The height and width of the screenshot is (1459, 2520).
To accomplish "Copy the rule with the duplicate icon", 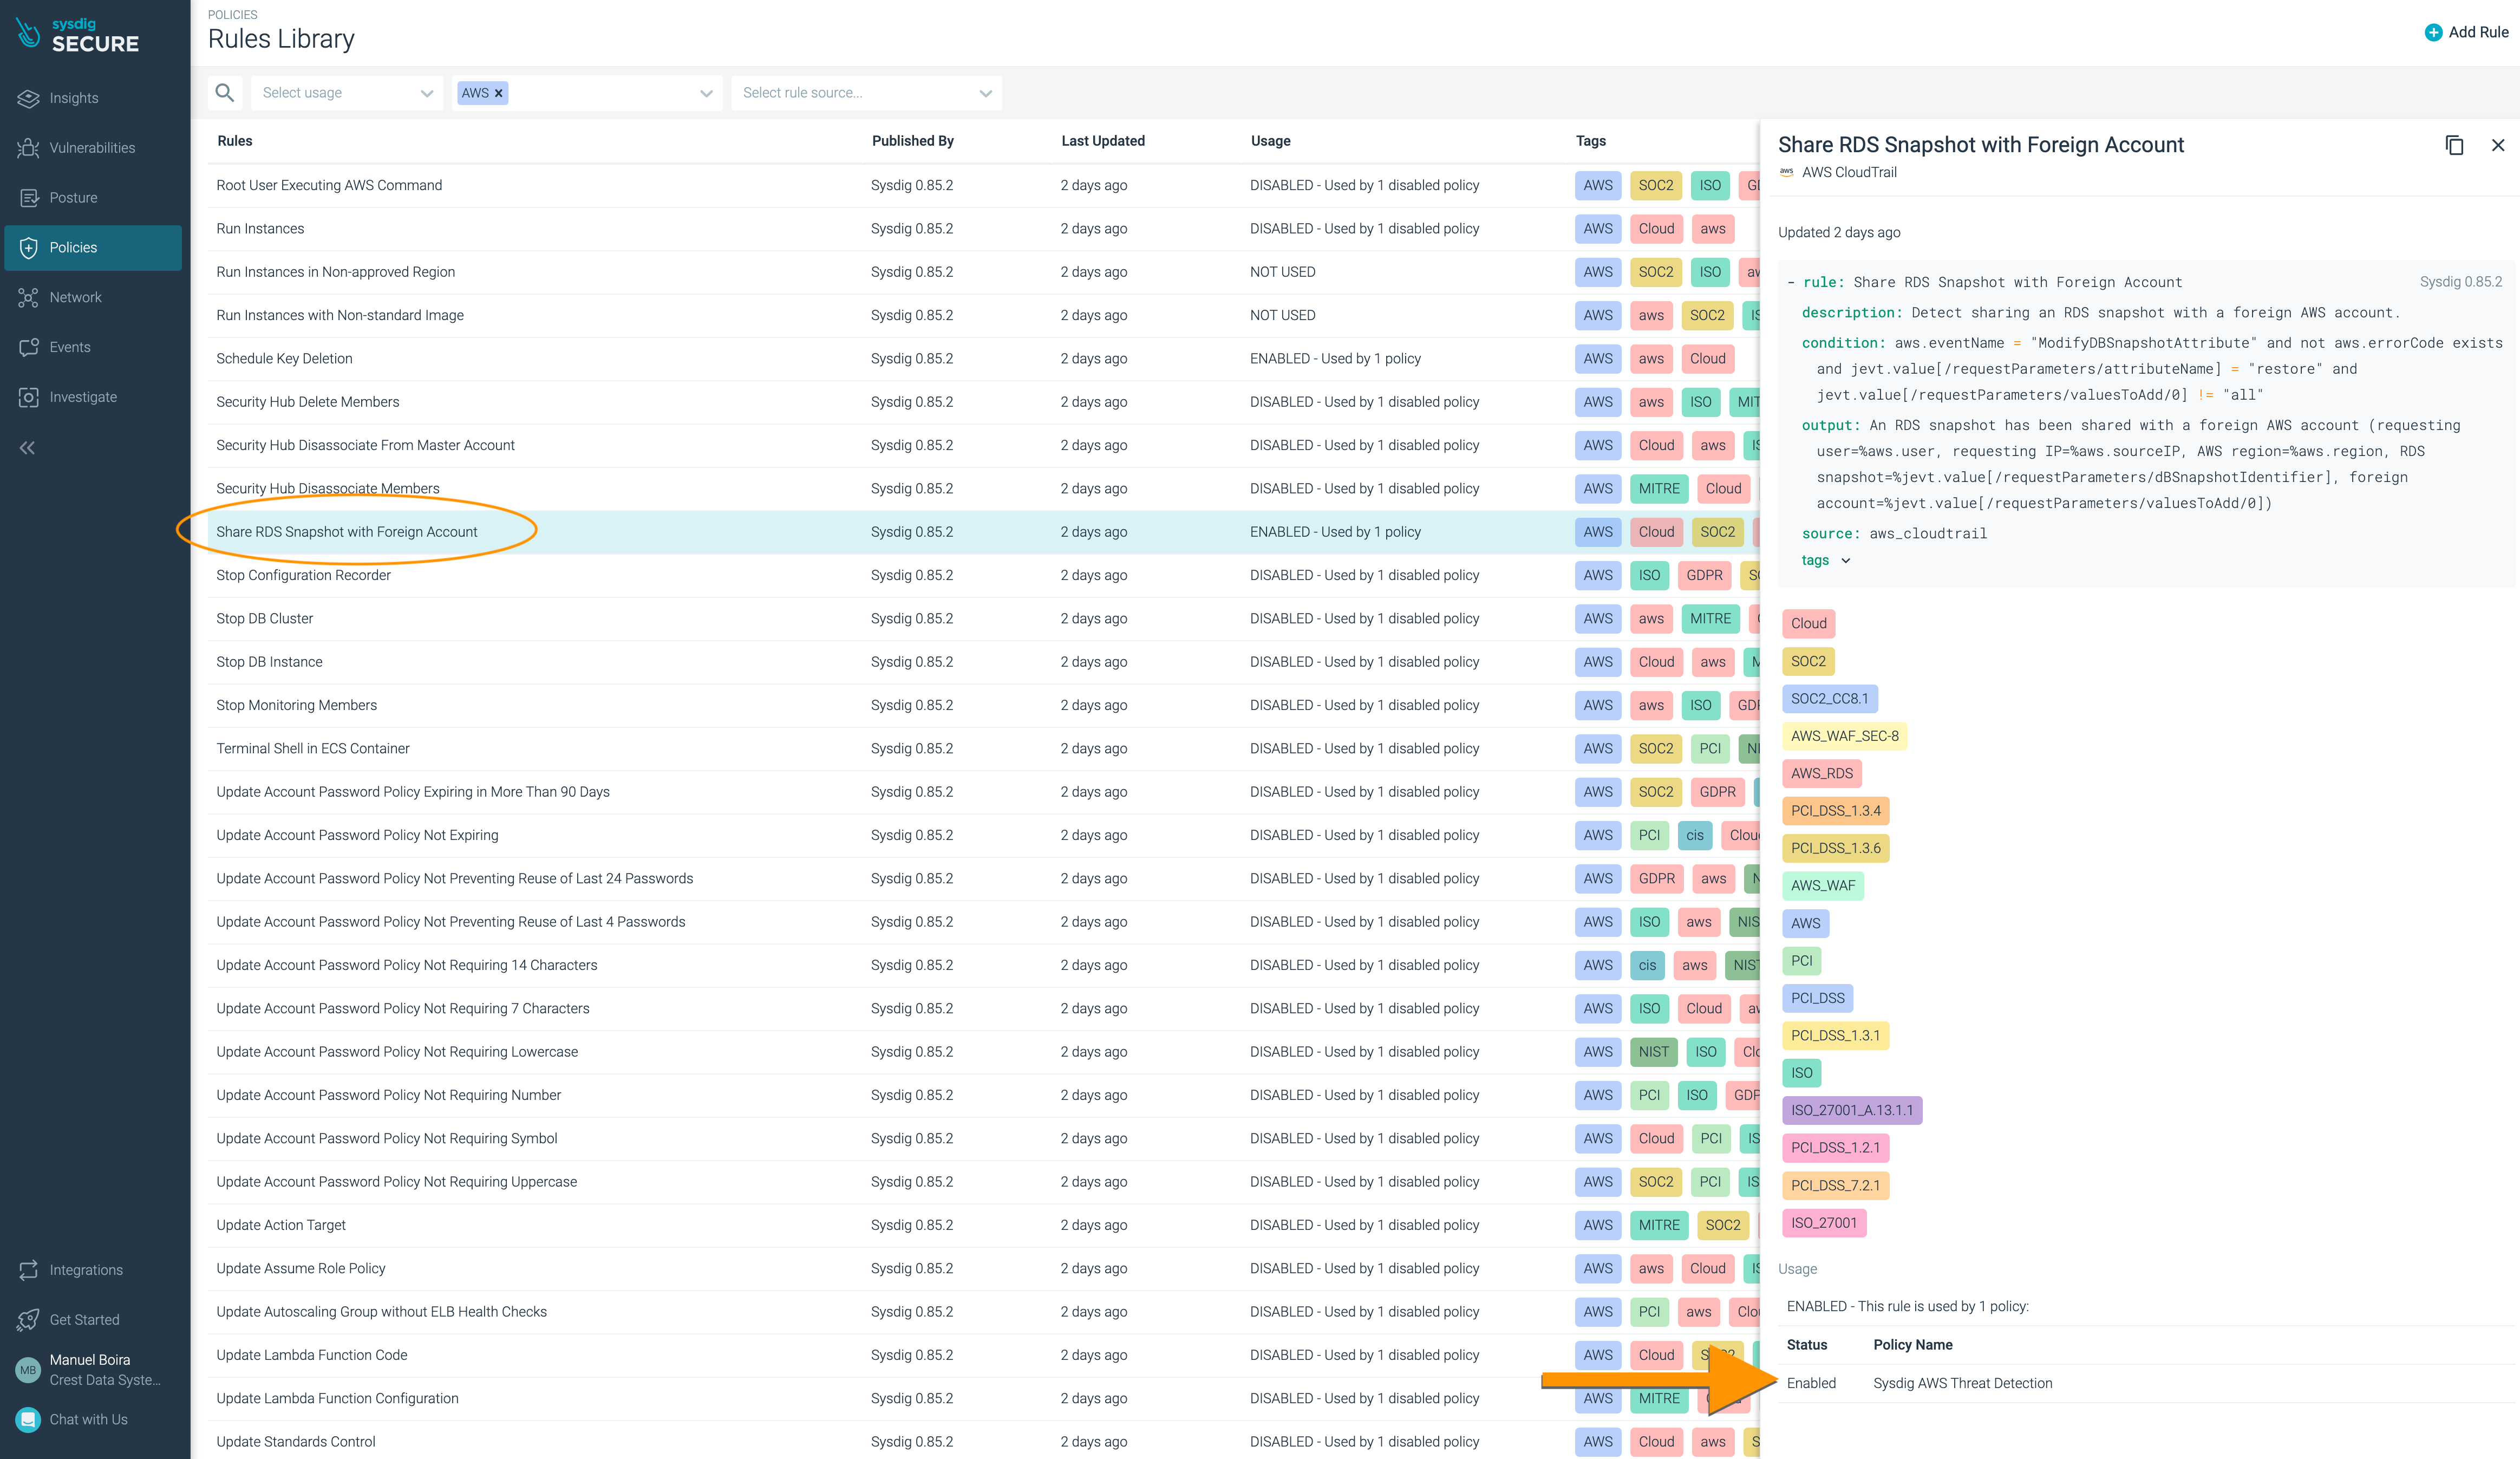I will (2454, 145).
